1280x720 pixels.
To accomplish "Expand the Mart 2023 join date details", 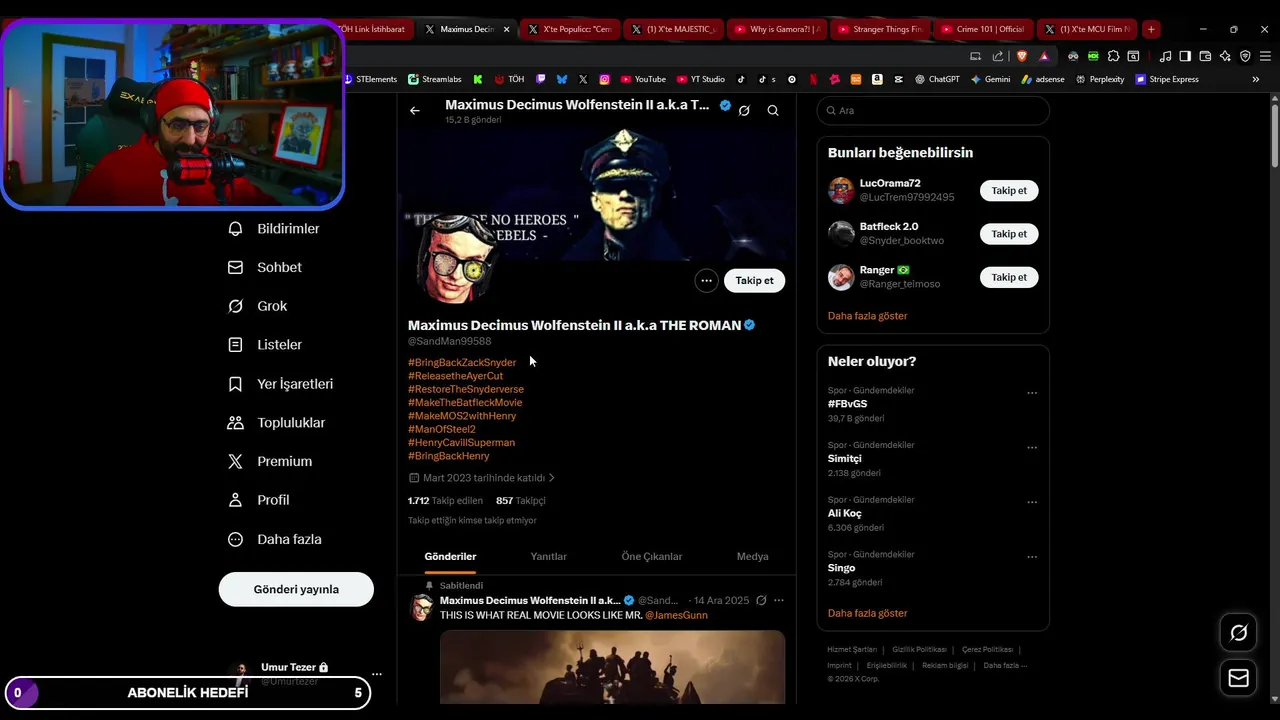I will coord(482,478).
